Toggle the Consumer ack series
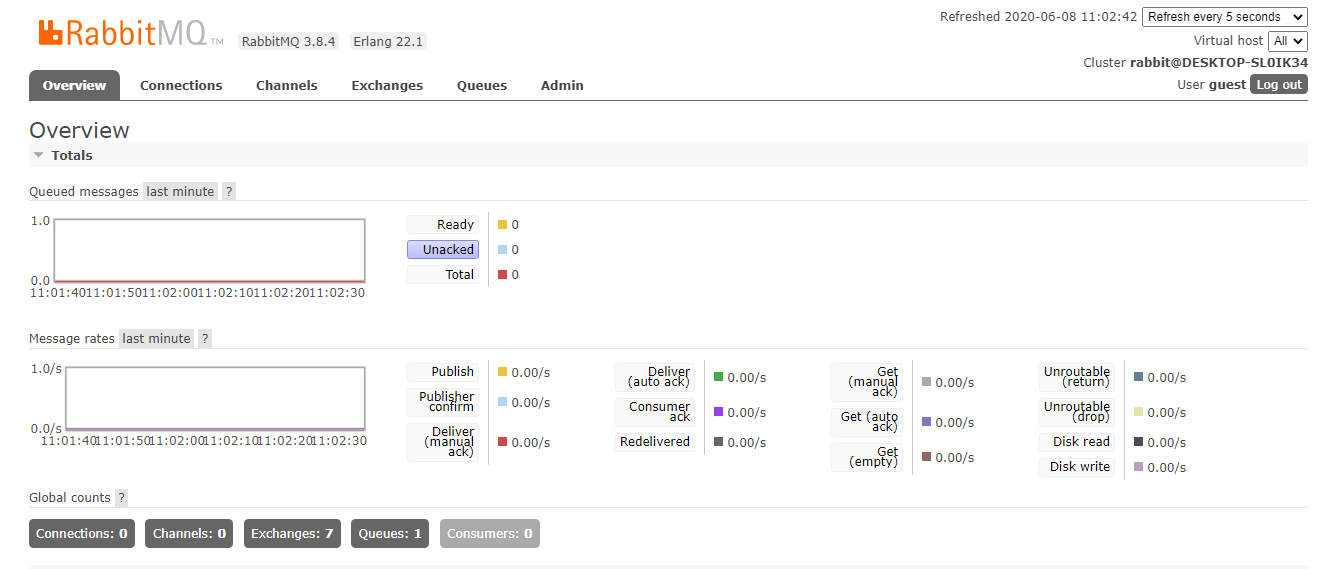 [x=655, y=412]
